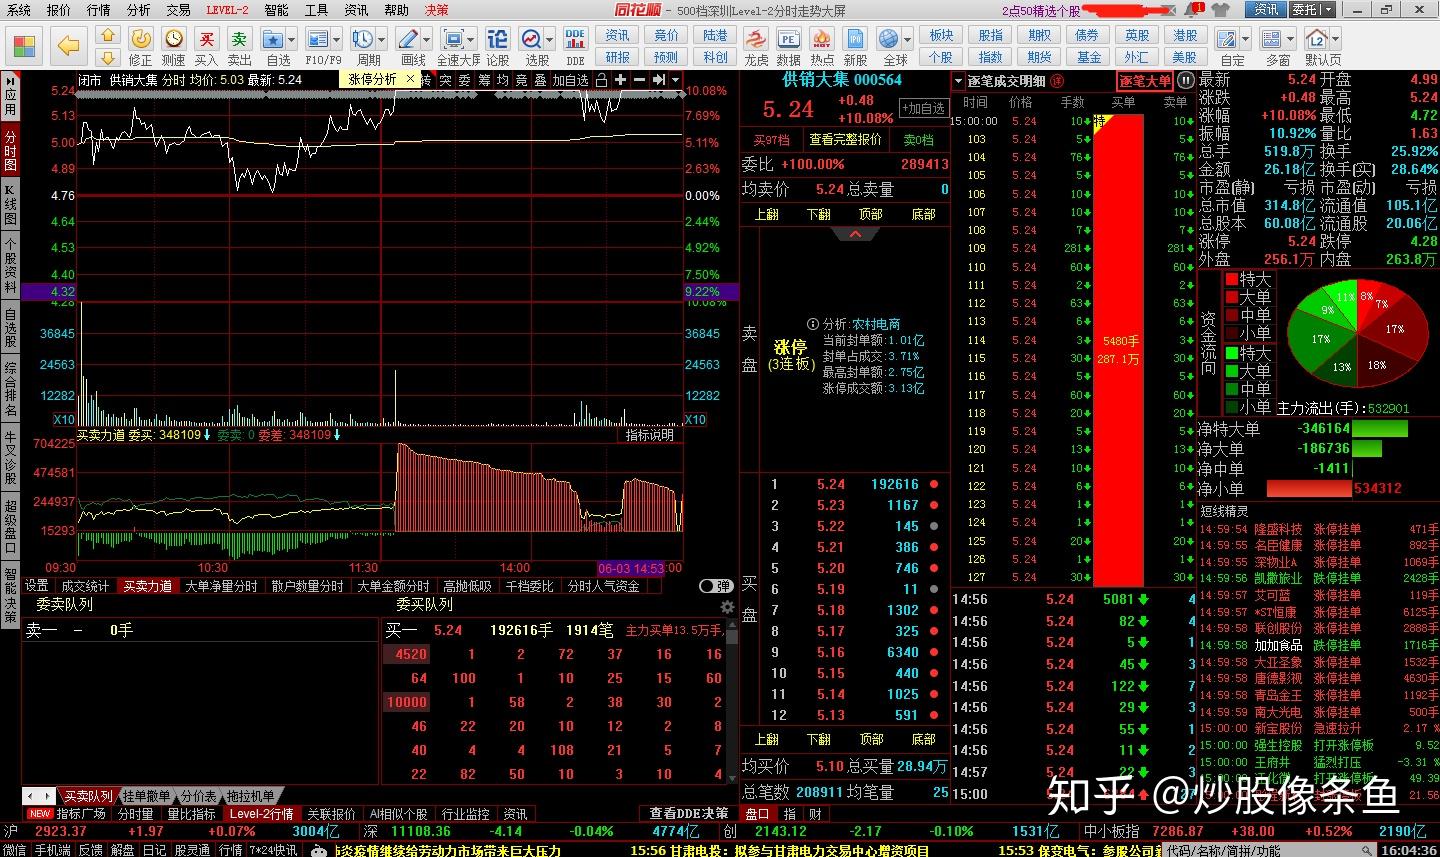Toggle the 逐笔大单 filter button
Screen dimensions: 1440x857
click(x=1145, y=81)
